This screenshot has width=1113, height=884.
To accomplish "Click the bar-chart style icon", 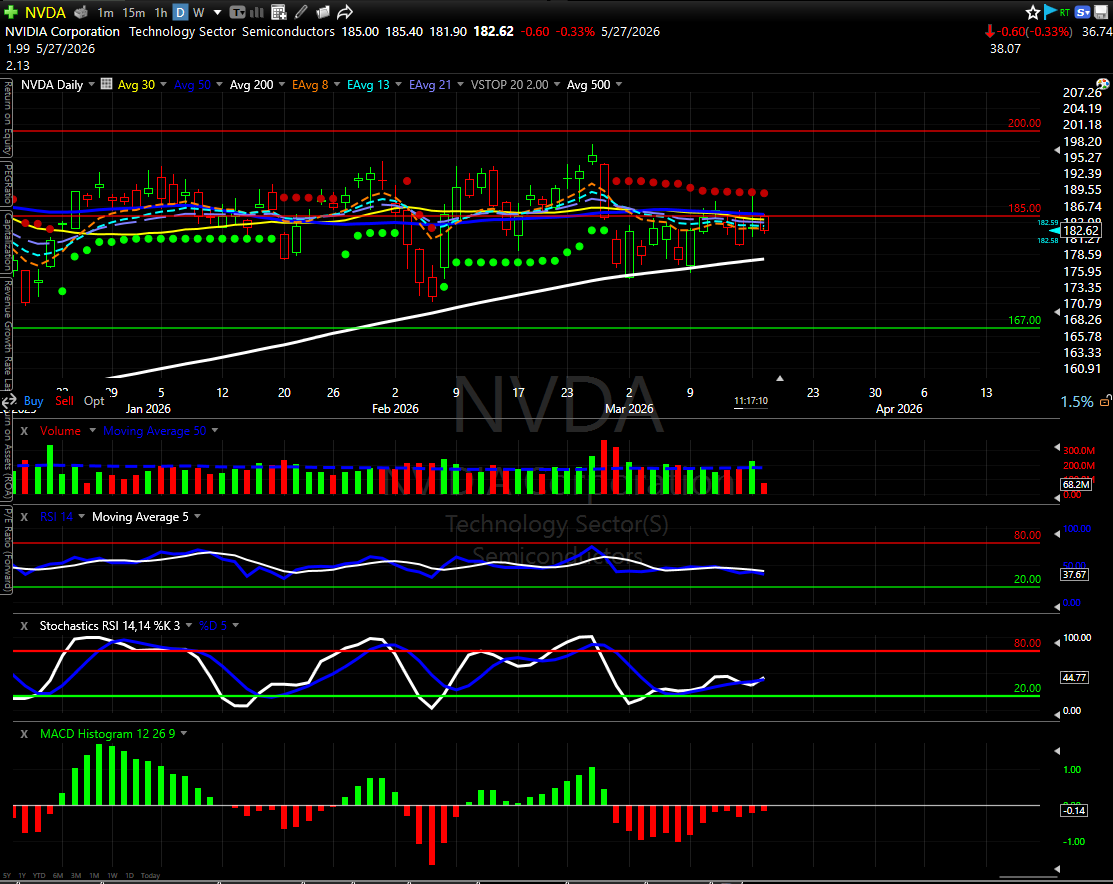I will coord(257,12).
